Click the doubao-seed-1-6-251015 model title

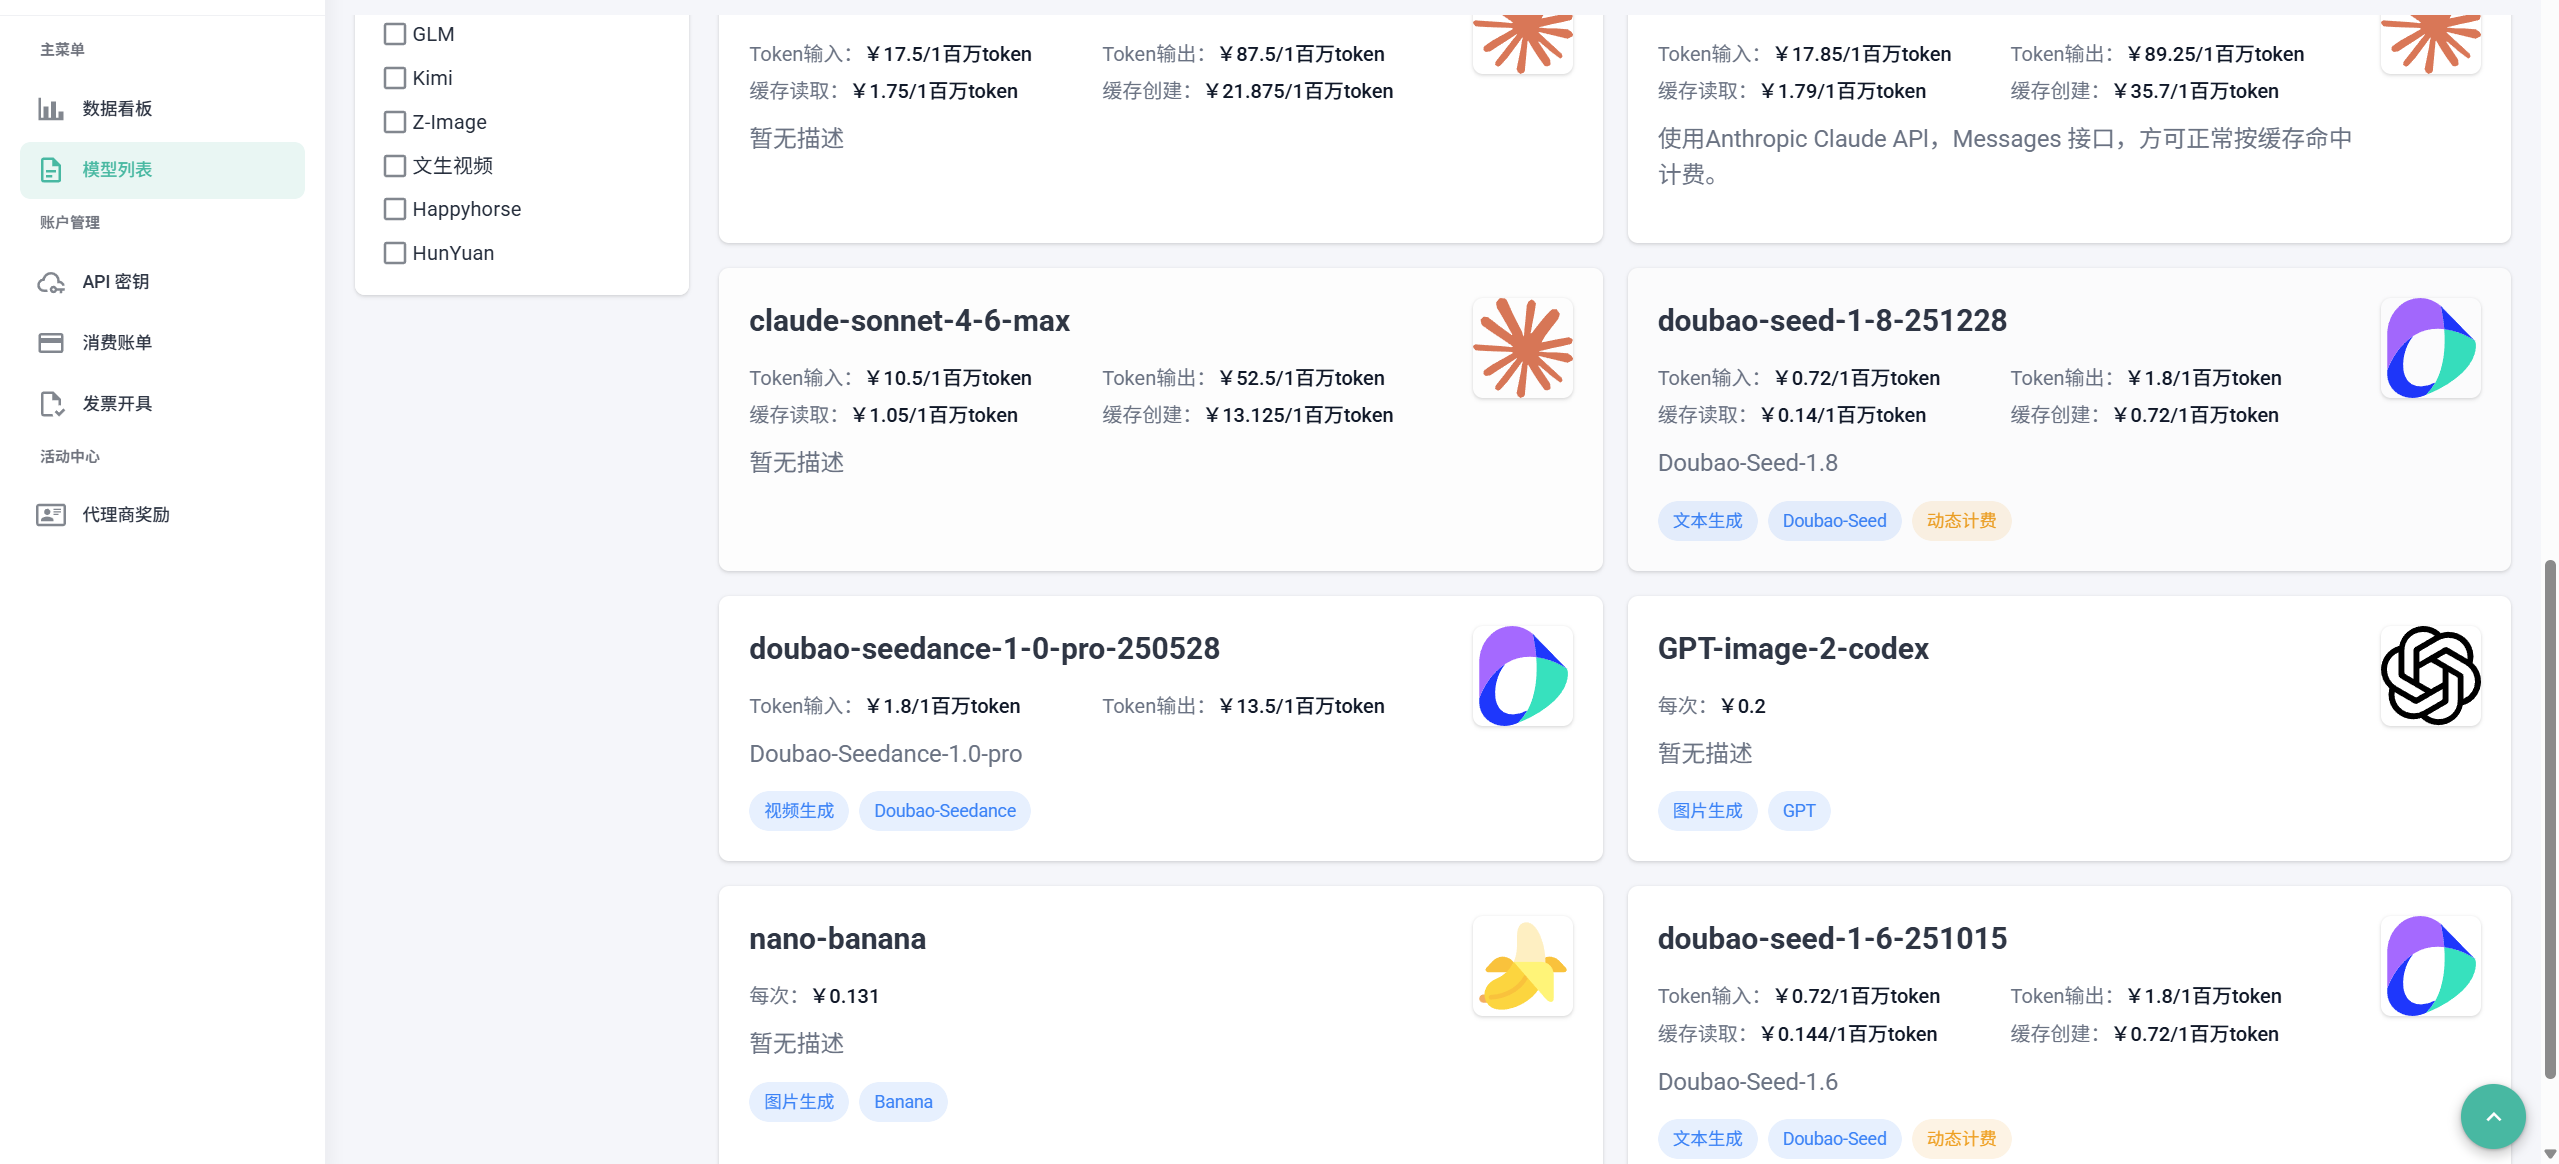pyautogui.click(x=1832, y=939)
